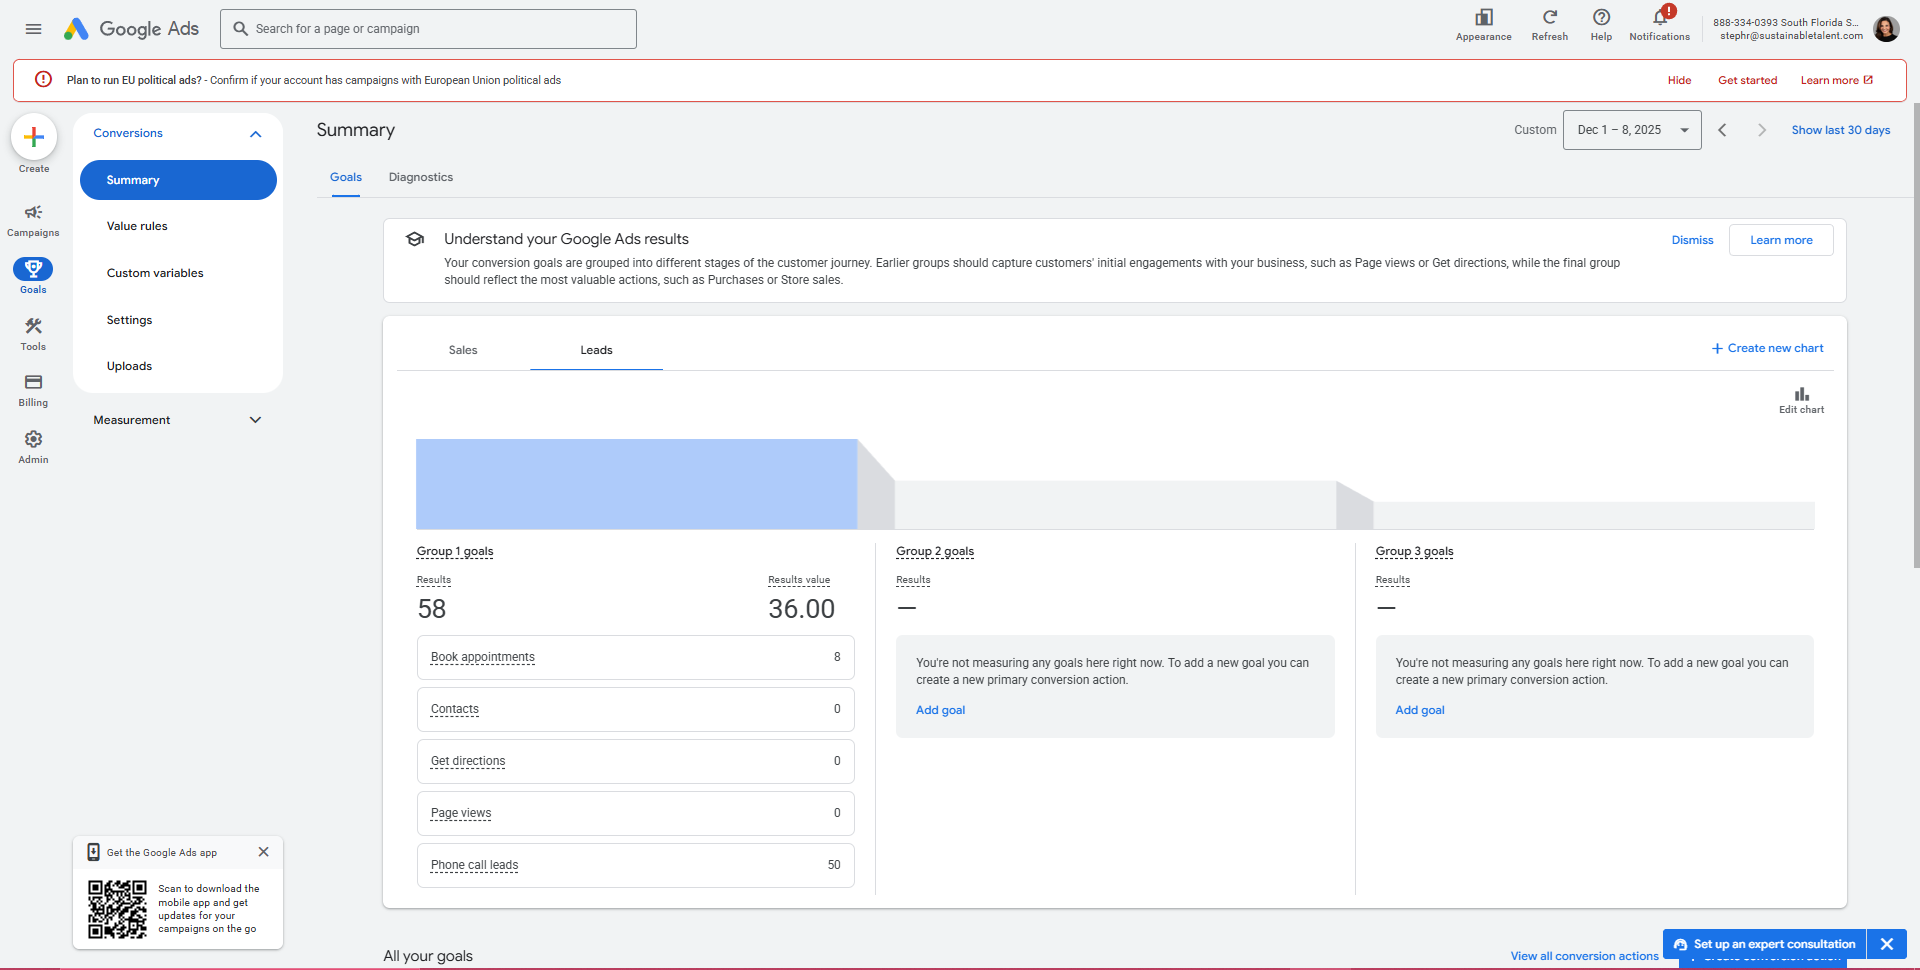Click the page vertical scrollbar
Viewport: 1920px width, 970px height.
click(x=1915, y=335)
